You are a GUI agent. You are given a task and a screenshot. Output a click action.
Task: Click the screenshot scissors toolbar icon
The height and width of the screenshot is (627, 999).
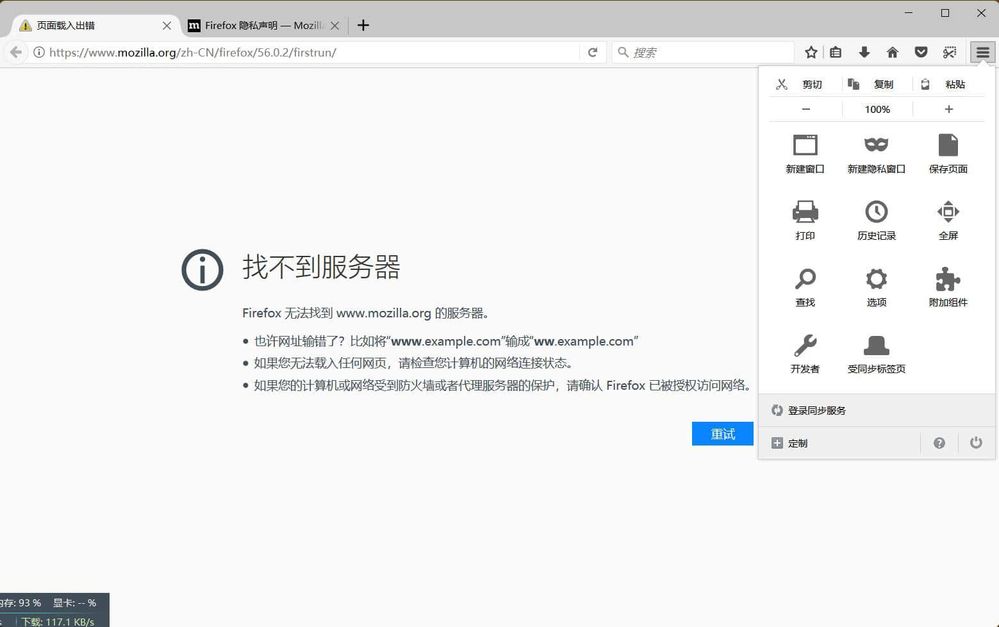tap(949, 52)
